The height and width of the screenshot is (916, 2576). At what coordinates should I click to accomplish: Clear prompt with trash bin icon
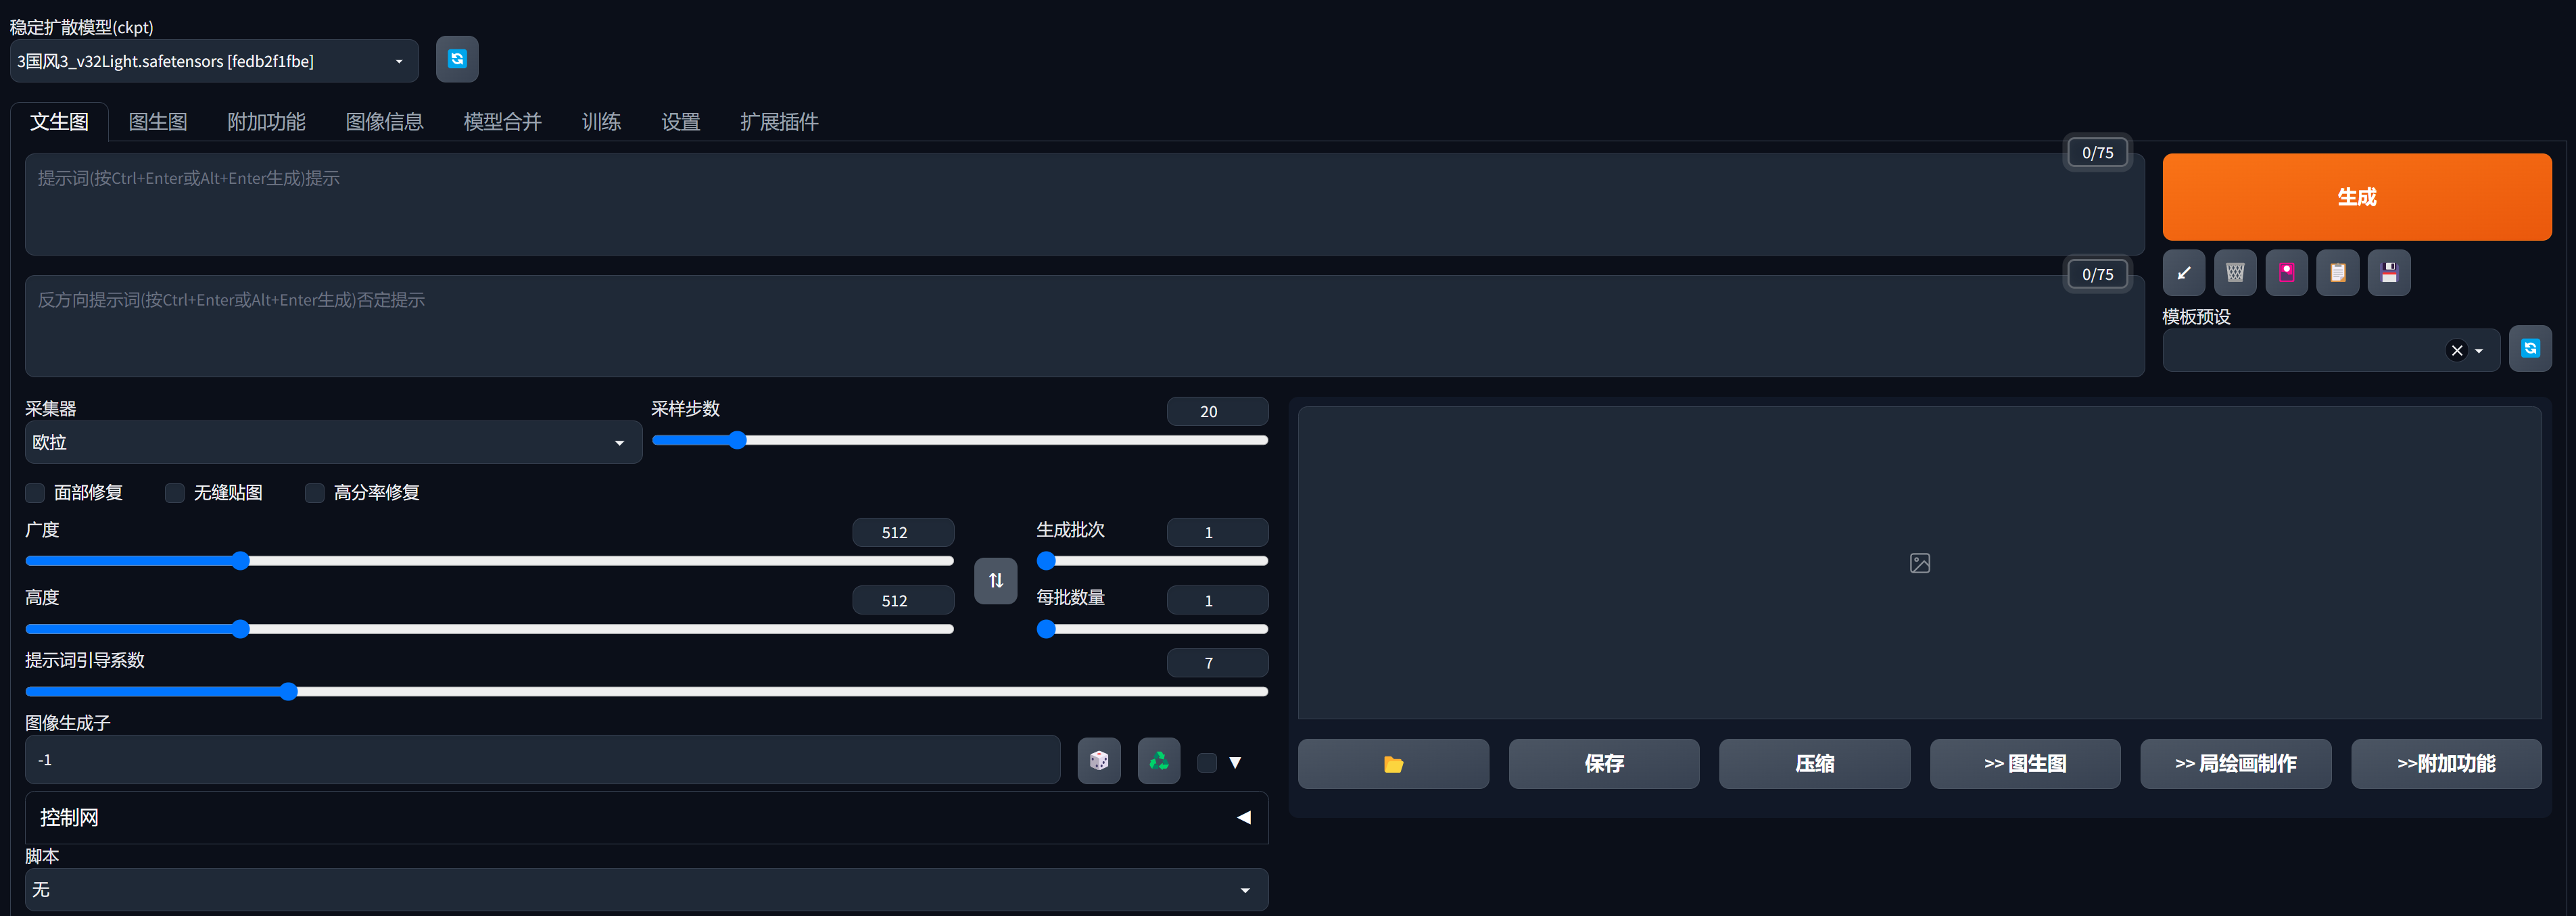[2235, 273]
